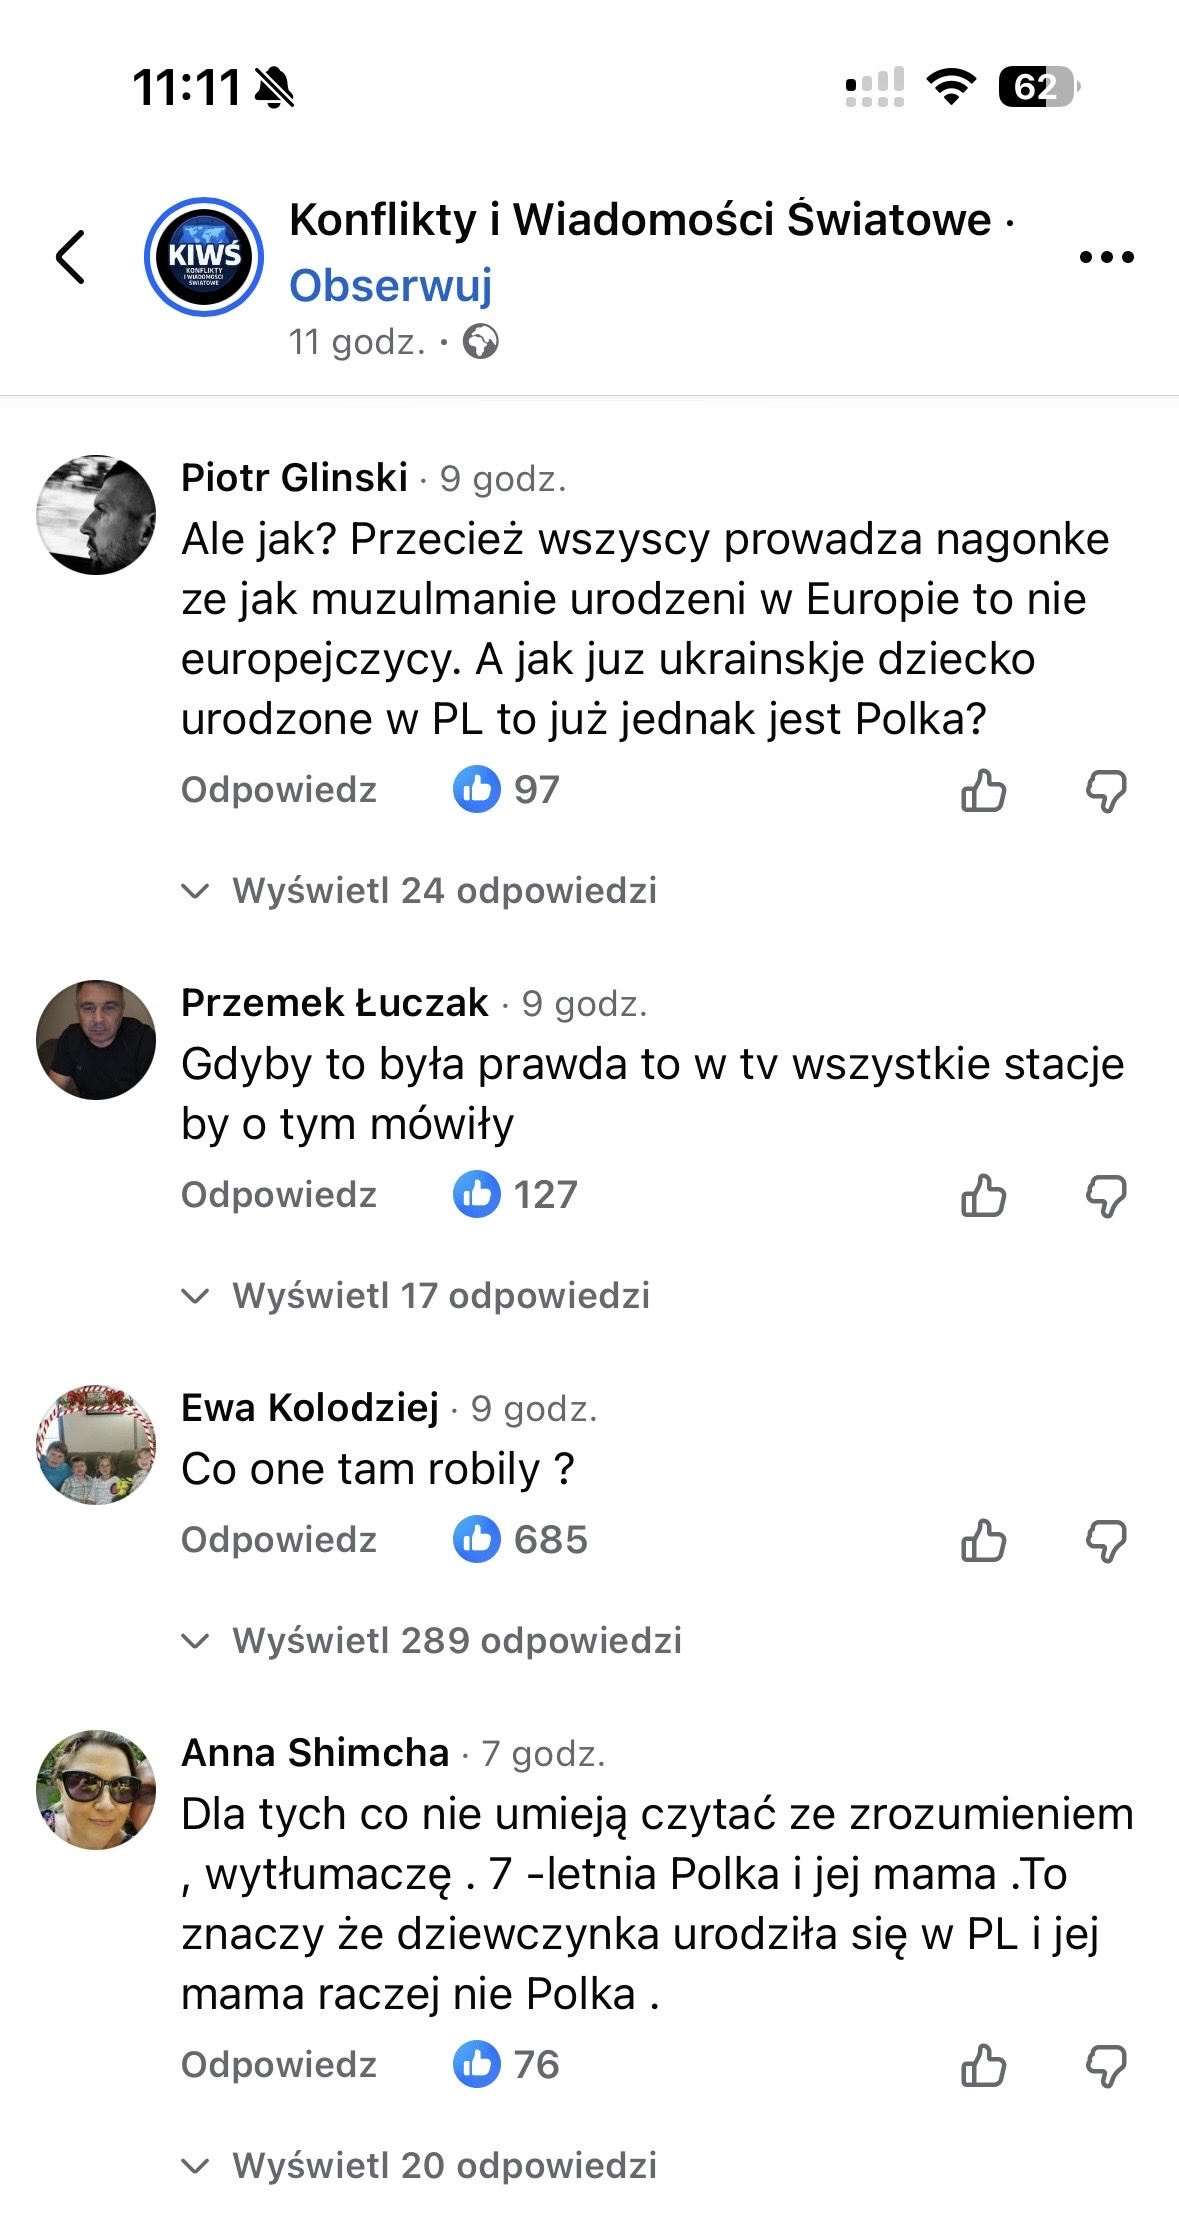Follow the page via Obserwuj link
Viewport: 1179px width, 2236px height.
click(x=390, y=285)
